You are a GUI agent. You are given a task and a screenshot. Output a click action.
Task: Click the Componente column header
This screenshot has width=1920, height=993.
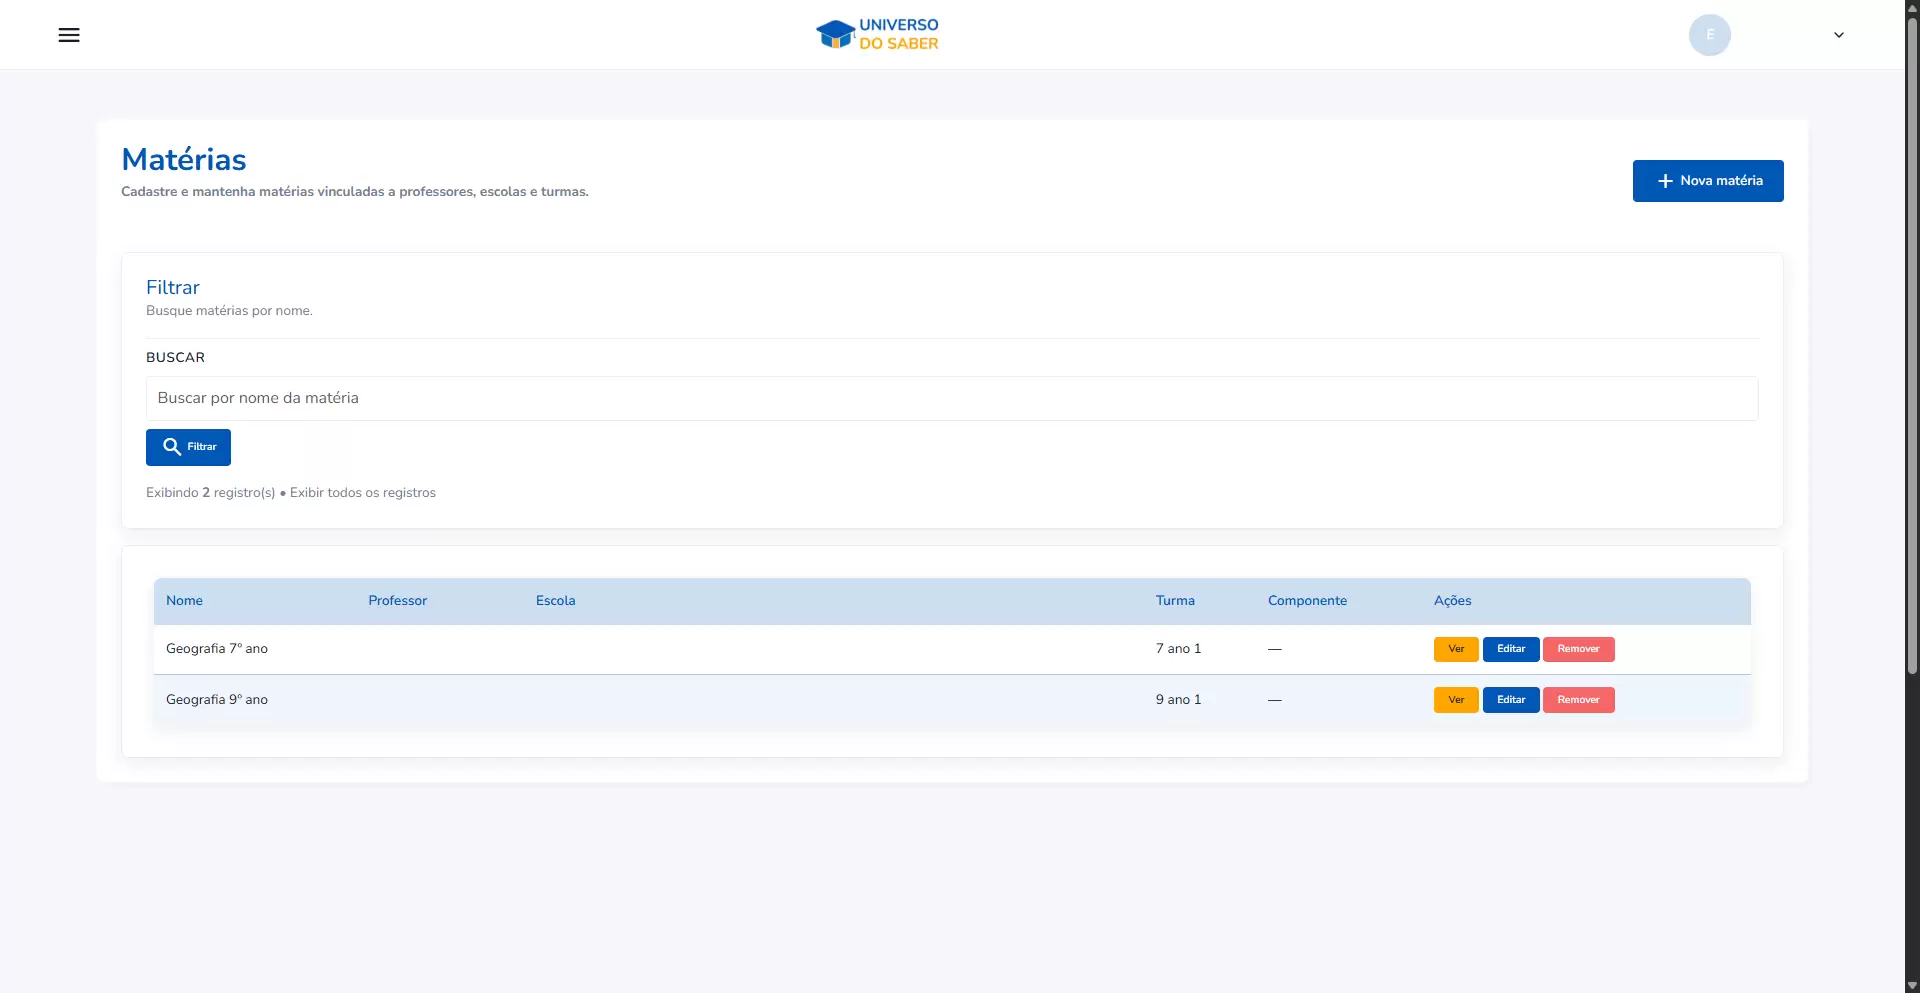point(1307,601)
